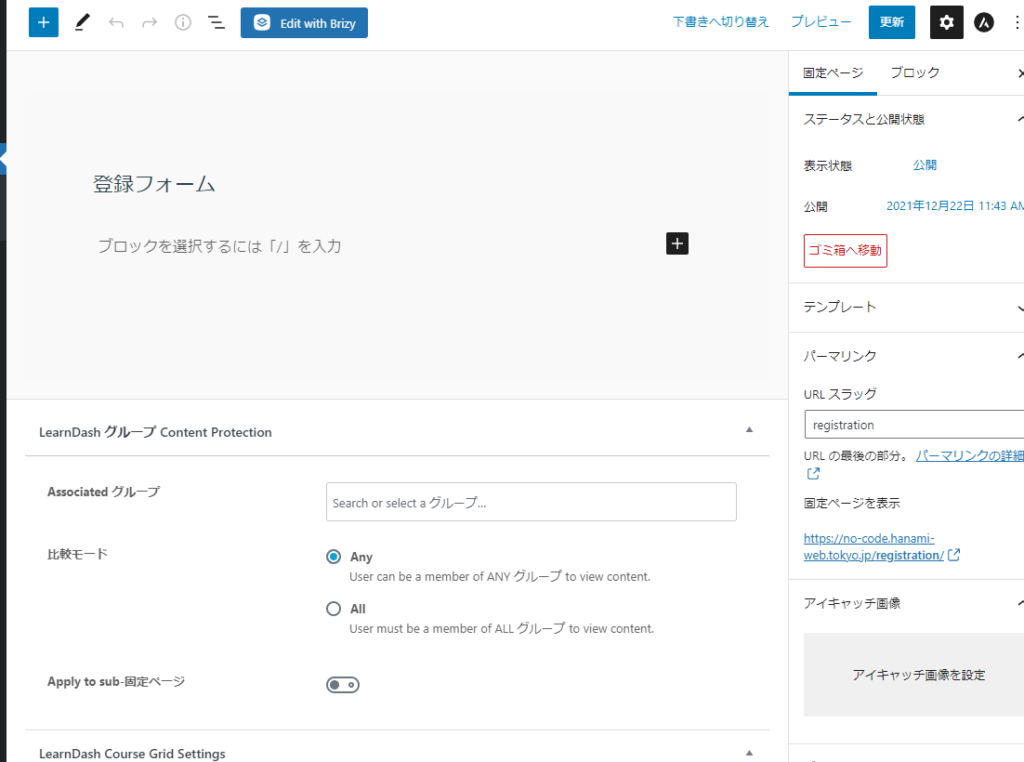The image size is (1024, 762).
Task: Select the 固定ページ tab
Action: pyautogui.click(x=833, y=72)
